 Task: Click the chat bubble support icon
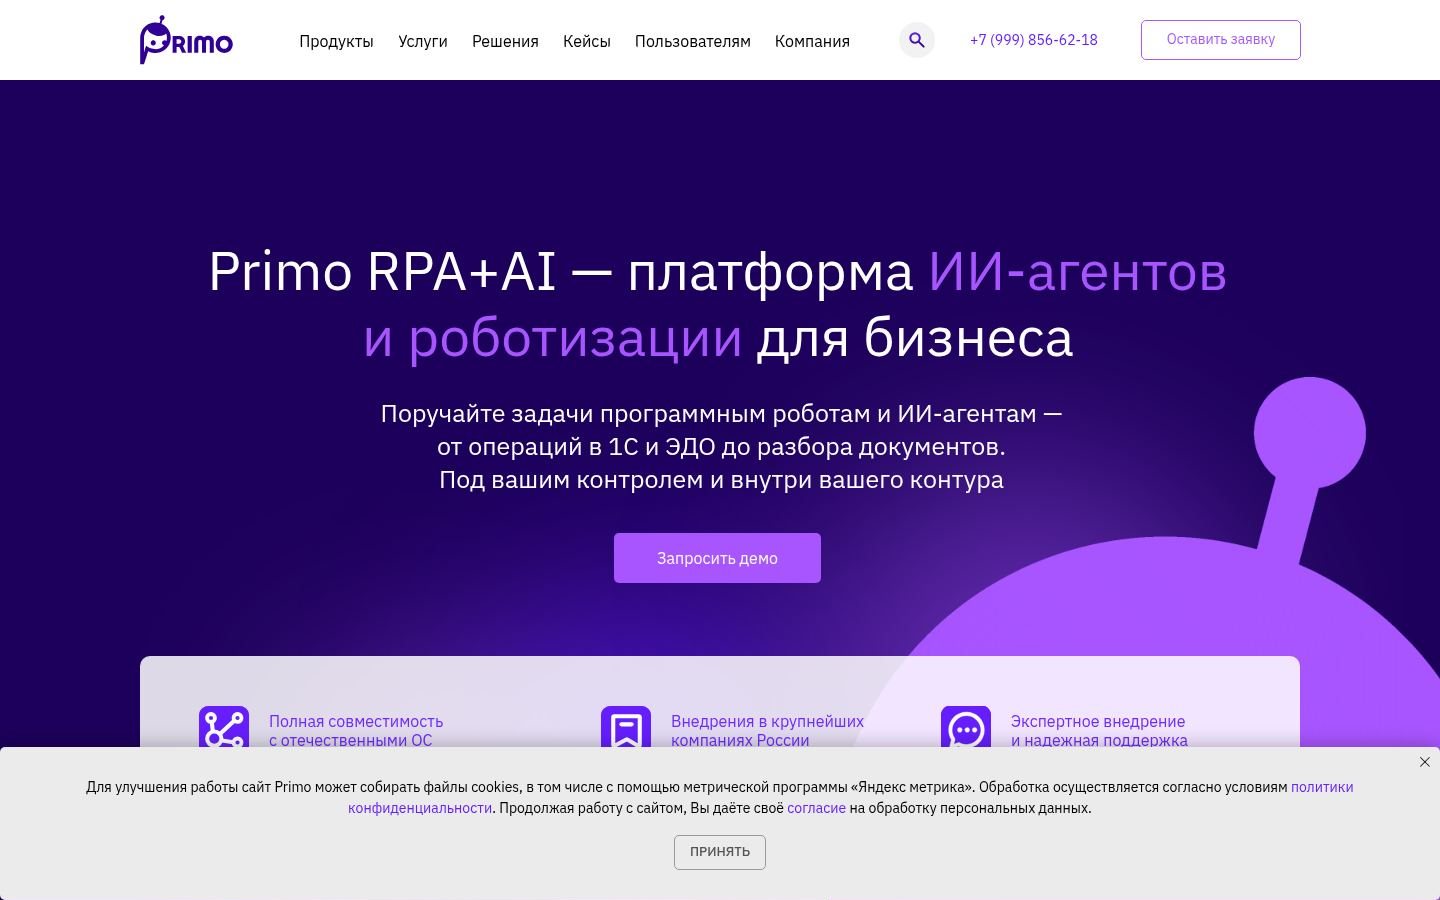coord(966,728)
